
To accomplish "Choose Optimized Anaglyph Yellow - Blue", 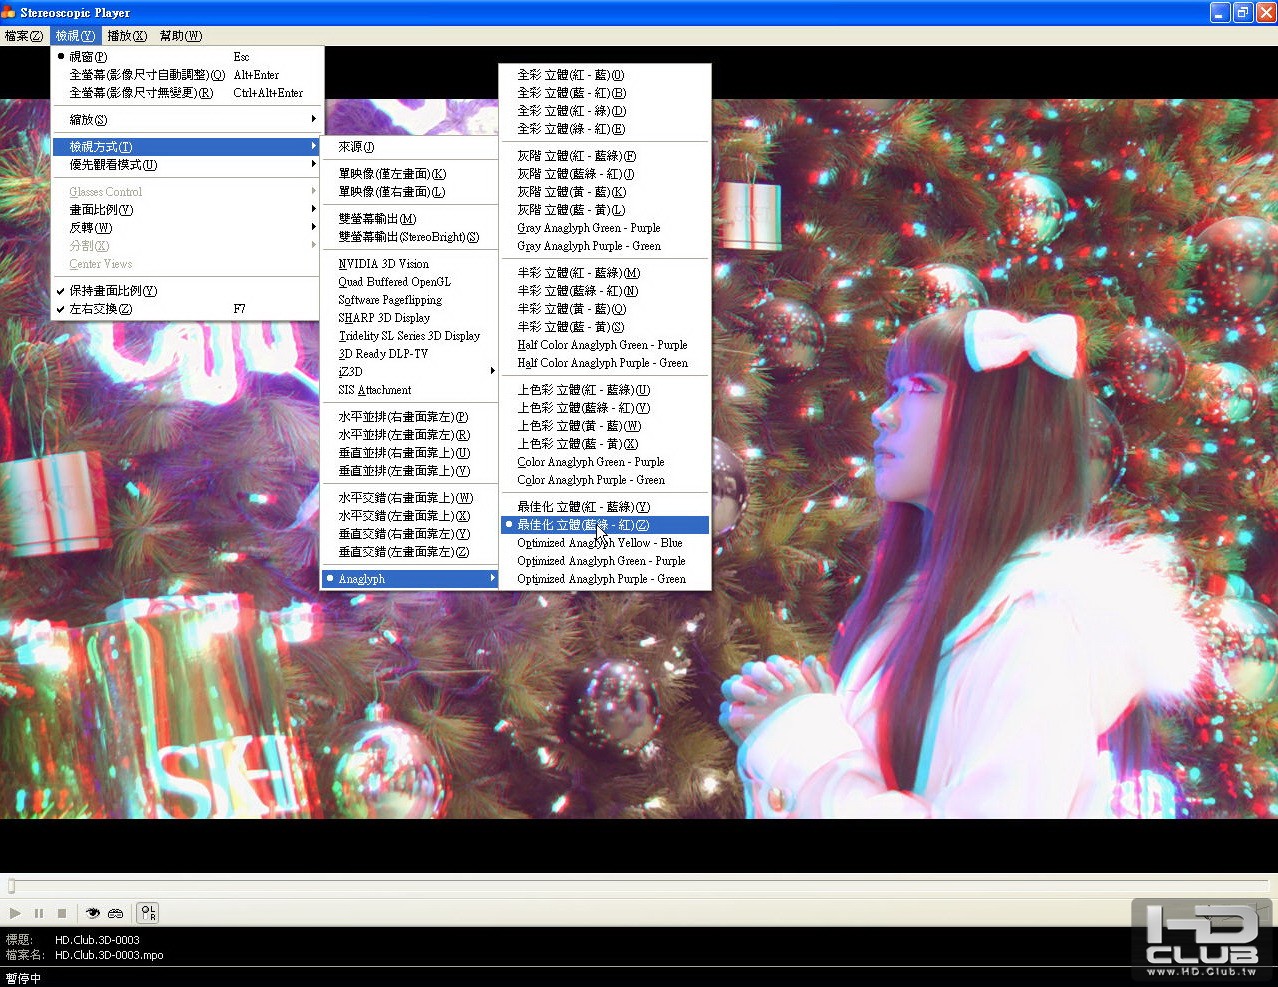I will click(605, 543).
